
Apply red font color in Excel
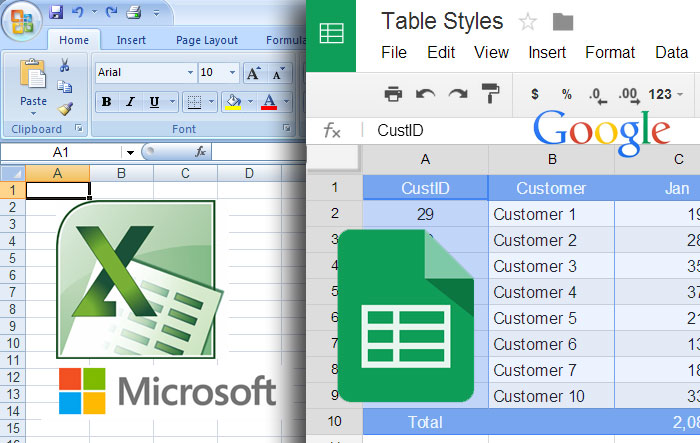pos(269,102)
